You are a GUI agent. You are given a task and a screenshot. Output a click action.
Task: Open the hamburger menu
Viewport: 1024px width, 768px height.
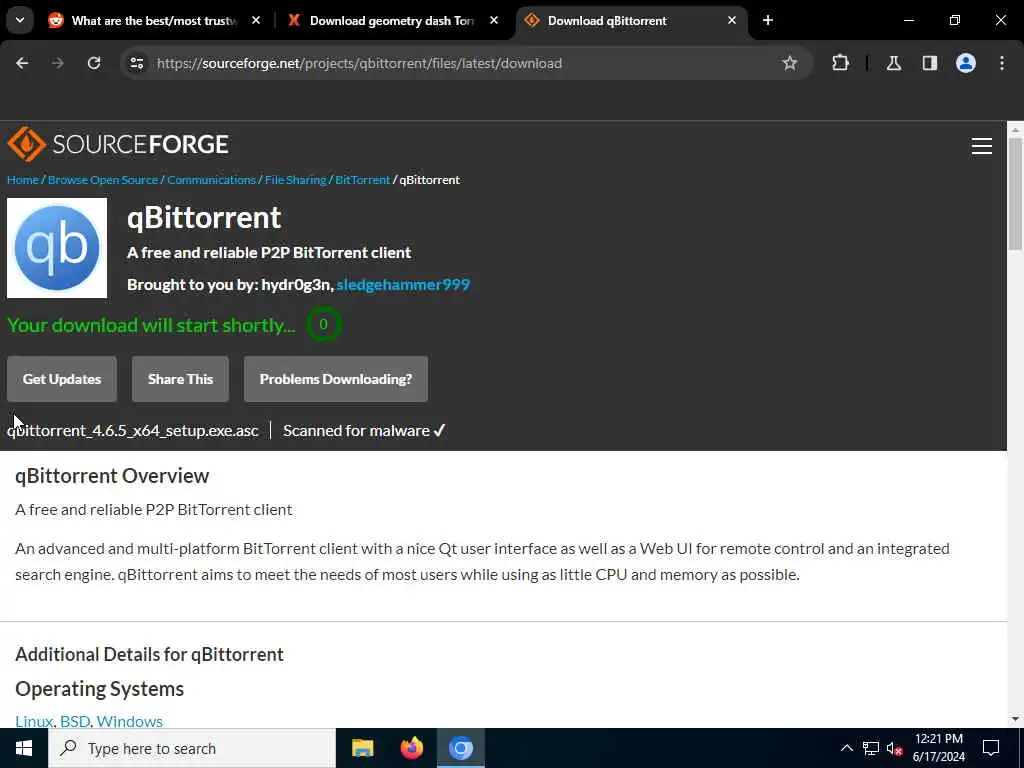coord(982,146)
